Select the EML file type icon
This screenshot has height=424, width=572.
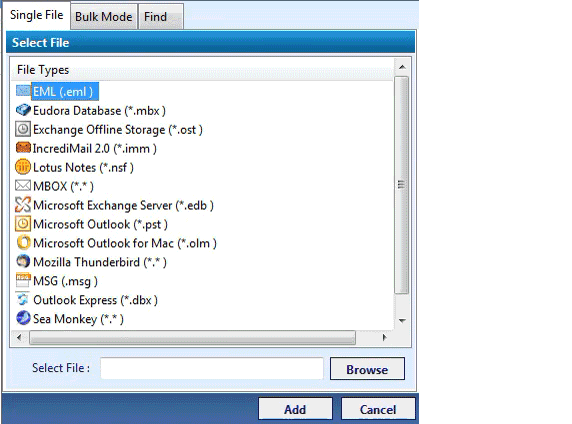coord(23,91)
